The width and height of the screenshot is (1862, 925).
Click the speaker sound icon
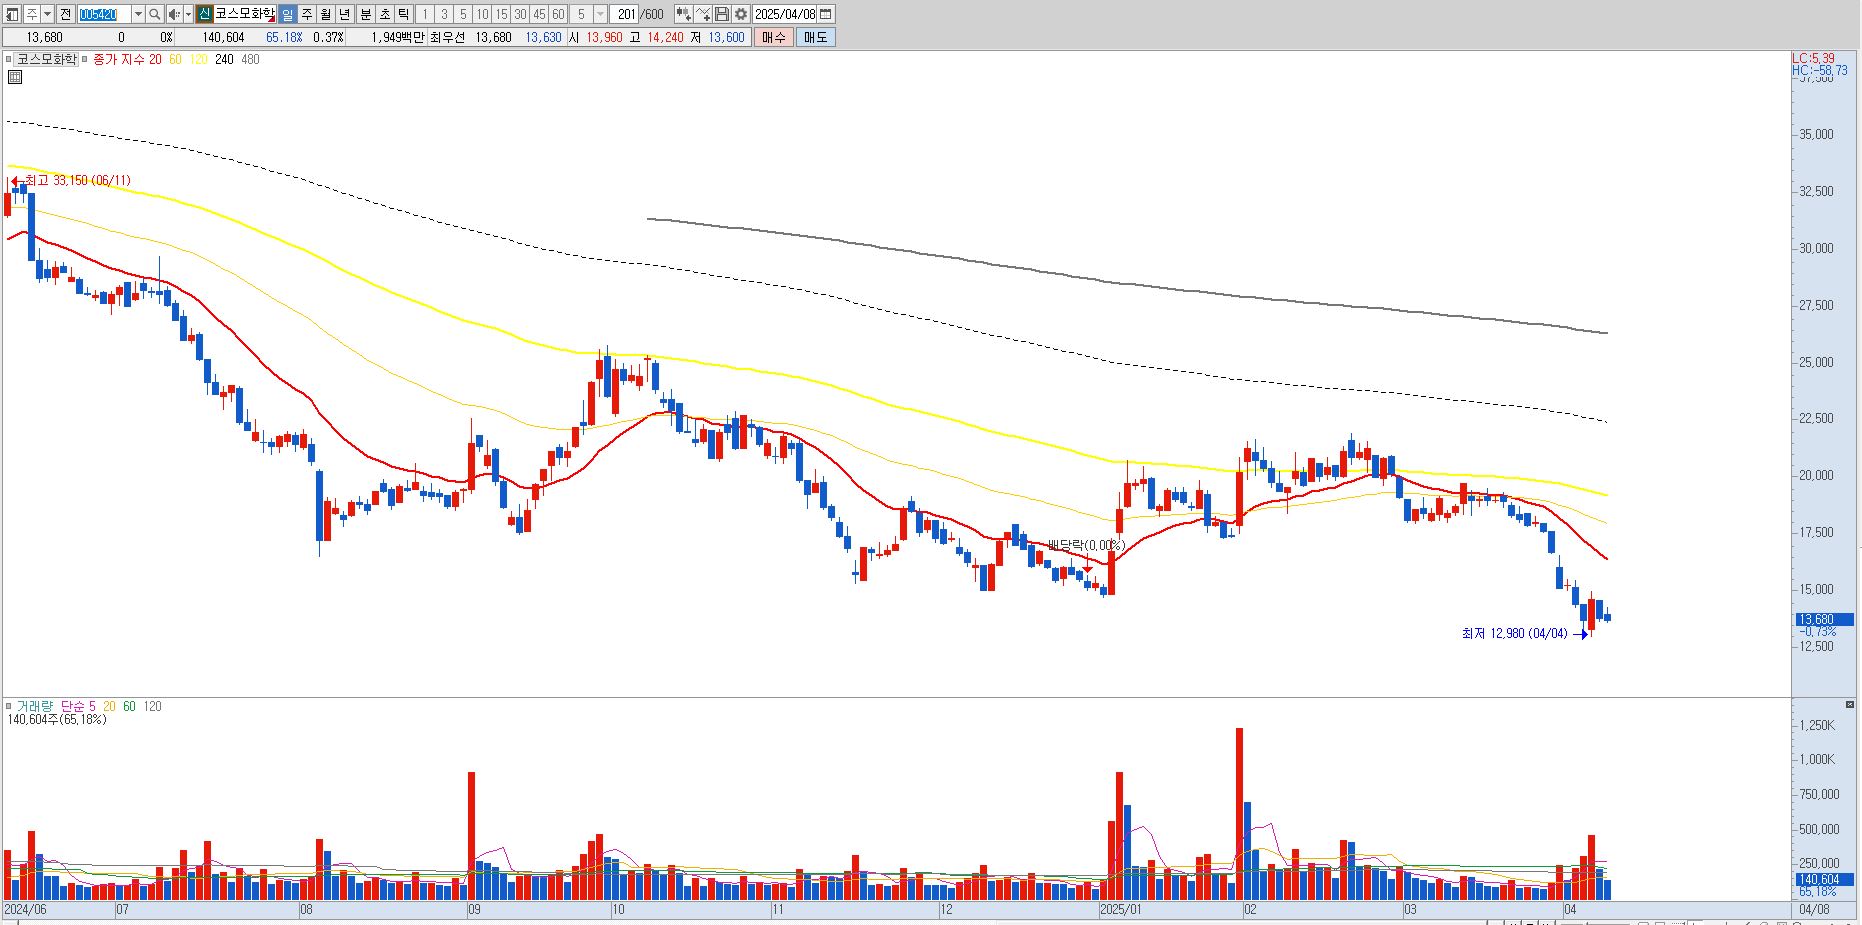pyautogui.click(x=174, y=14)
